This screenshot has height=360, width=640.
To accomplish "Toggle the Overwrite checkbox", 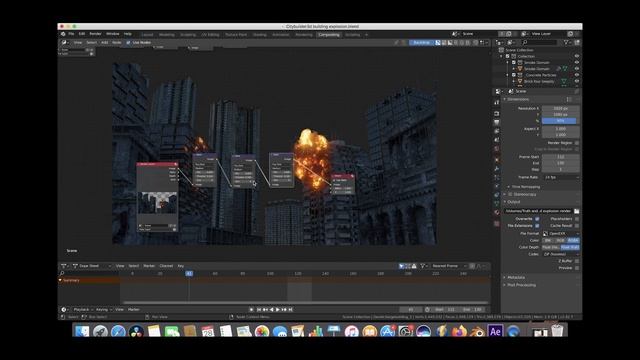I will [x=537, y=219].
